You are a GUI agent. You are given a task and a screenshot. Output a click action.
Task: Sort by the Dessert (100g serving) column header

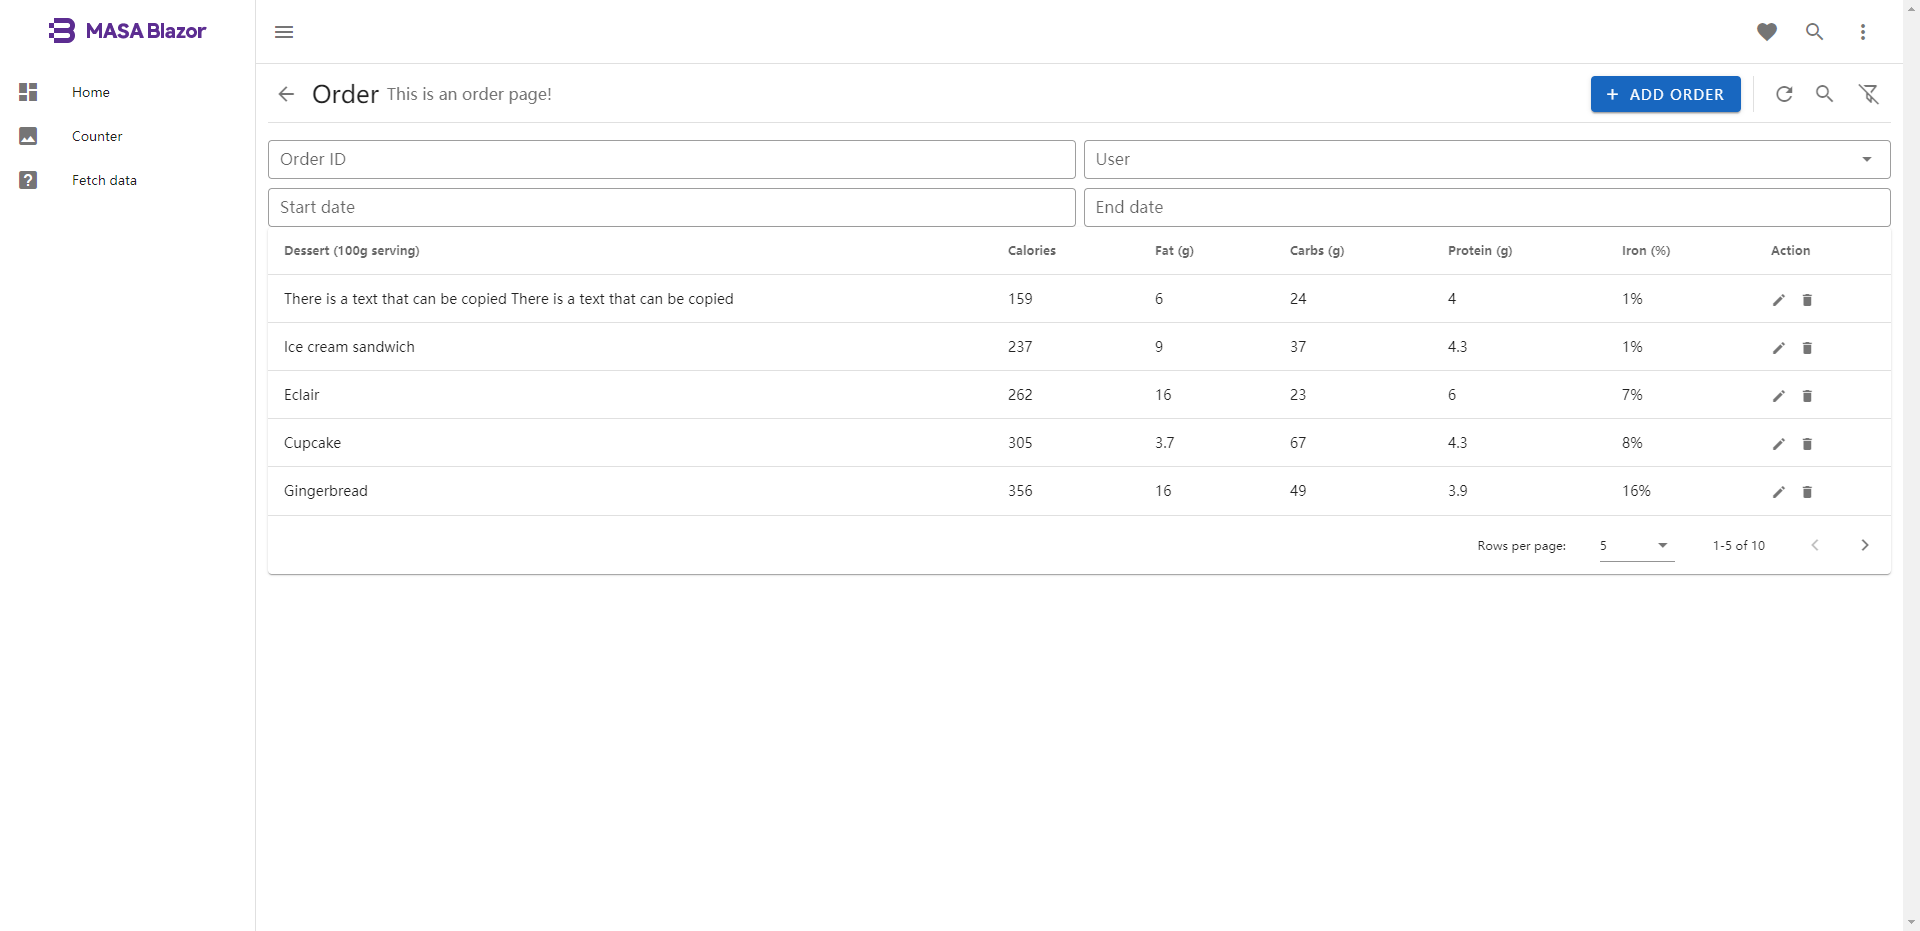click(352, 251)
